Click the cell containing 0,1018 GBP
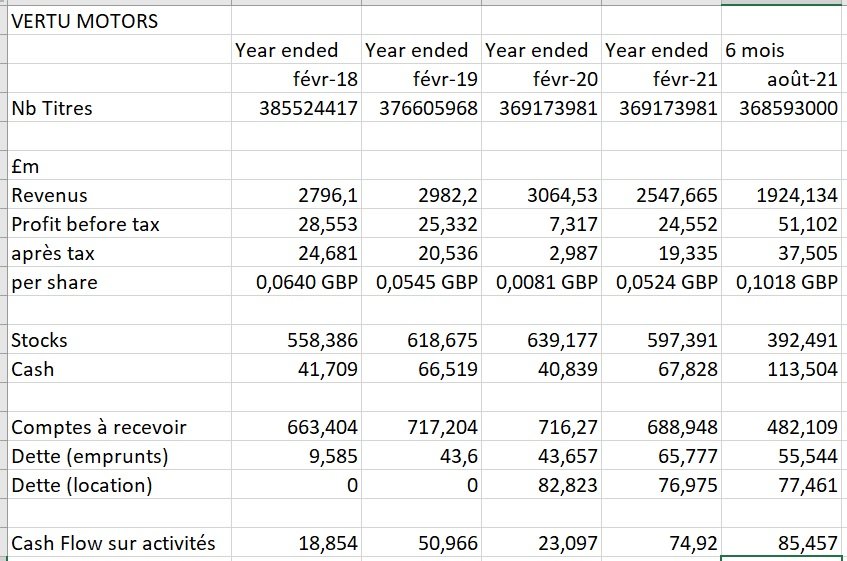 click(786, 282)
